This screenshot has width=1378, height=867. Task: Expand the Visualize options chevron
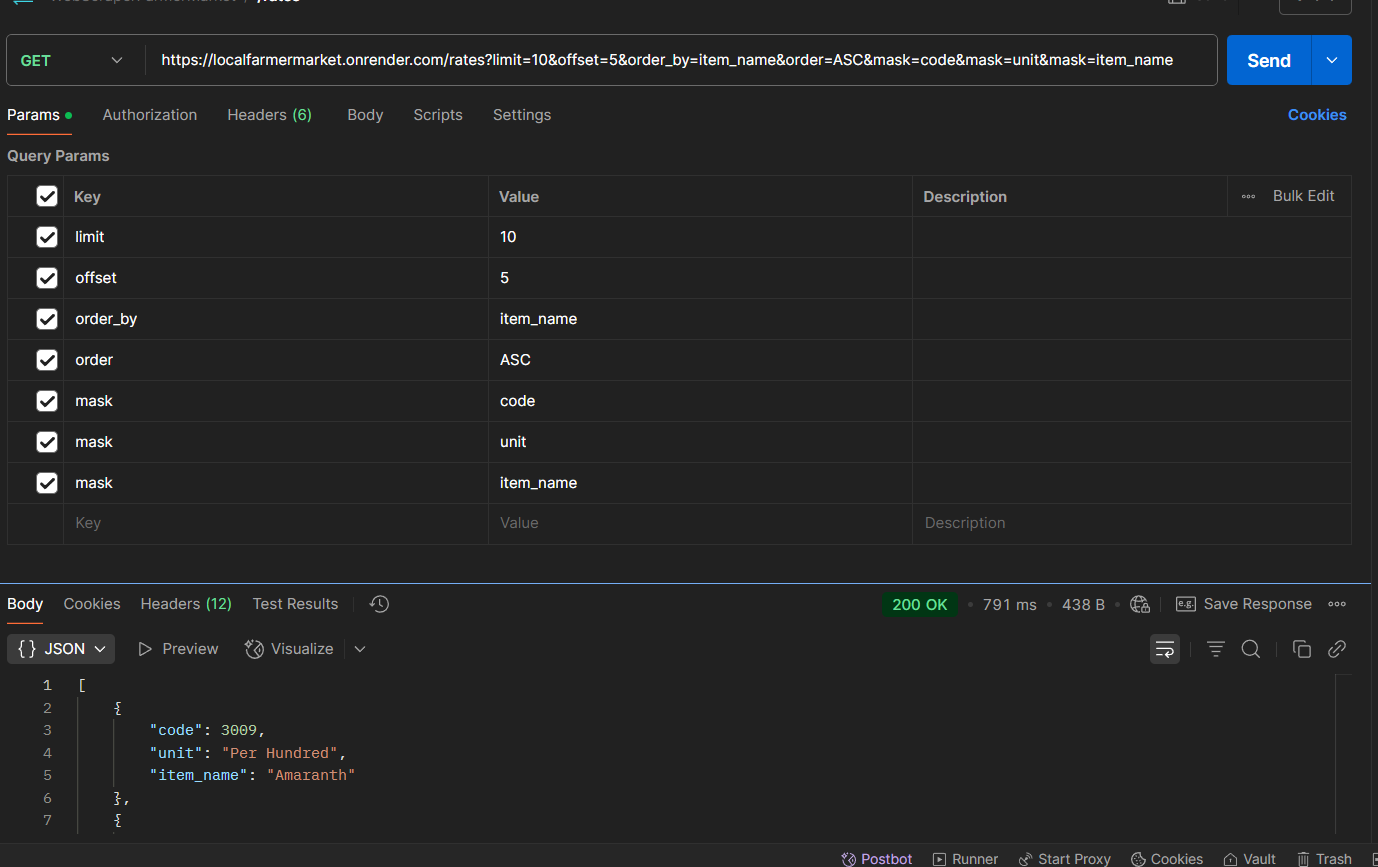click(x=360, y=649)
